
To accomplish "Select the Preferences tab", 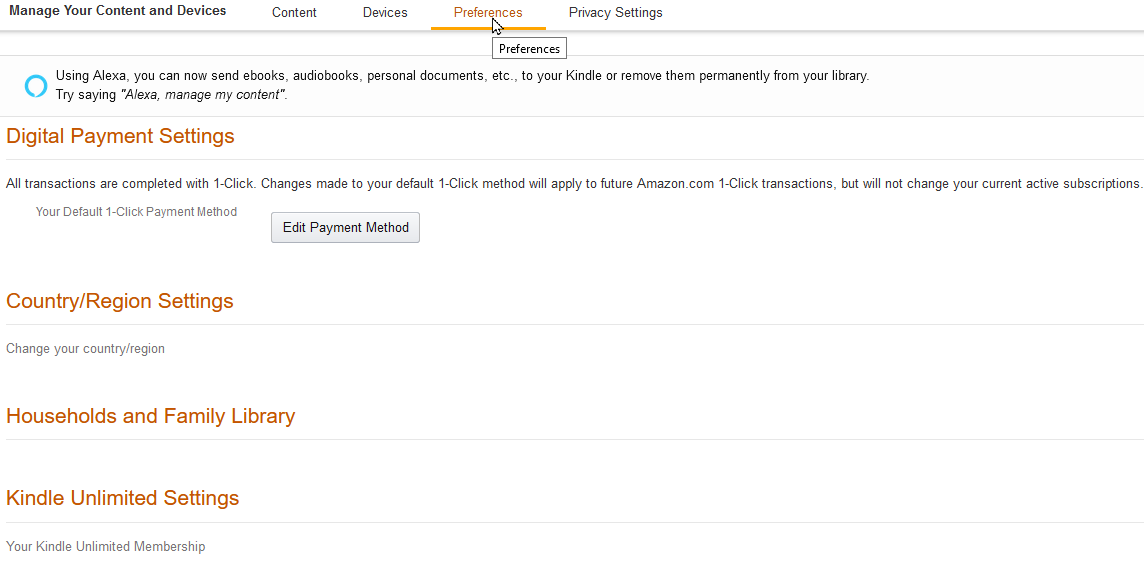I will point(488,13).
